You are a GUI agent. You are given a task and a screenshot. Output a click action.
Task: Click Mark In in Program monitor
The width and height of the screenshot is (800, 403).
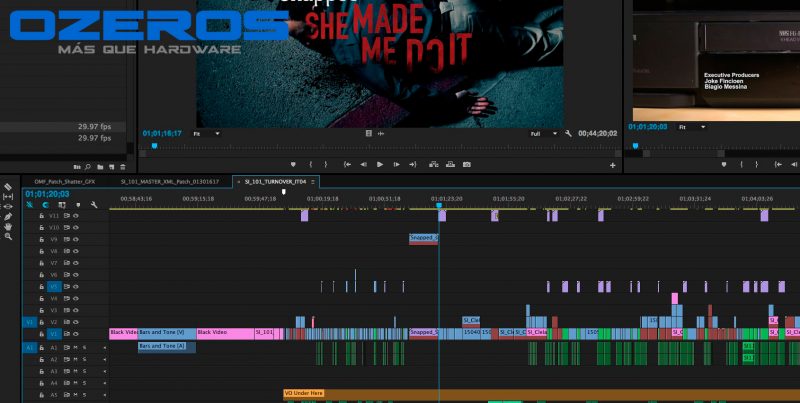310,165
